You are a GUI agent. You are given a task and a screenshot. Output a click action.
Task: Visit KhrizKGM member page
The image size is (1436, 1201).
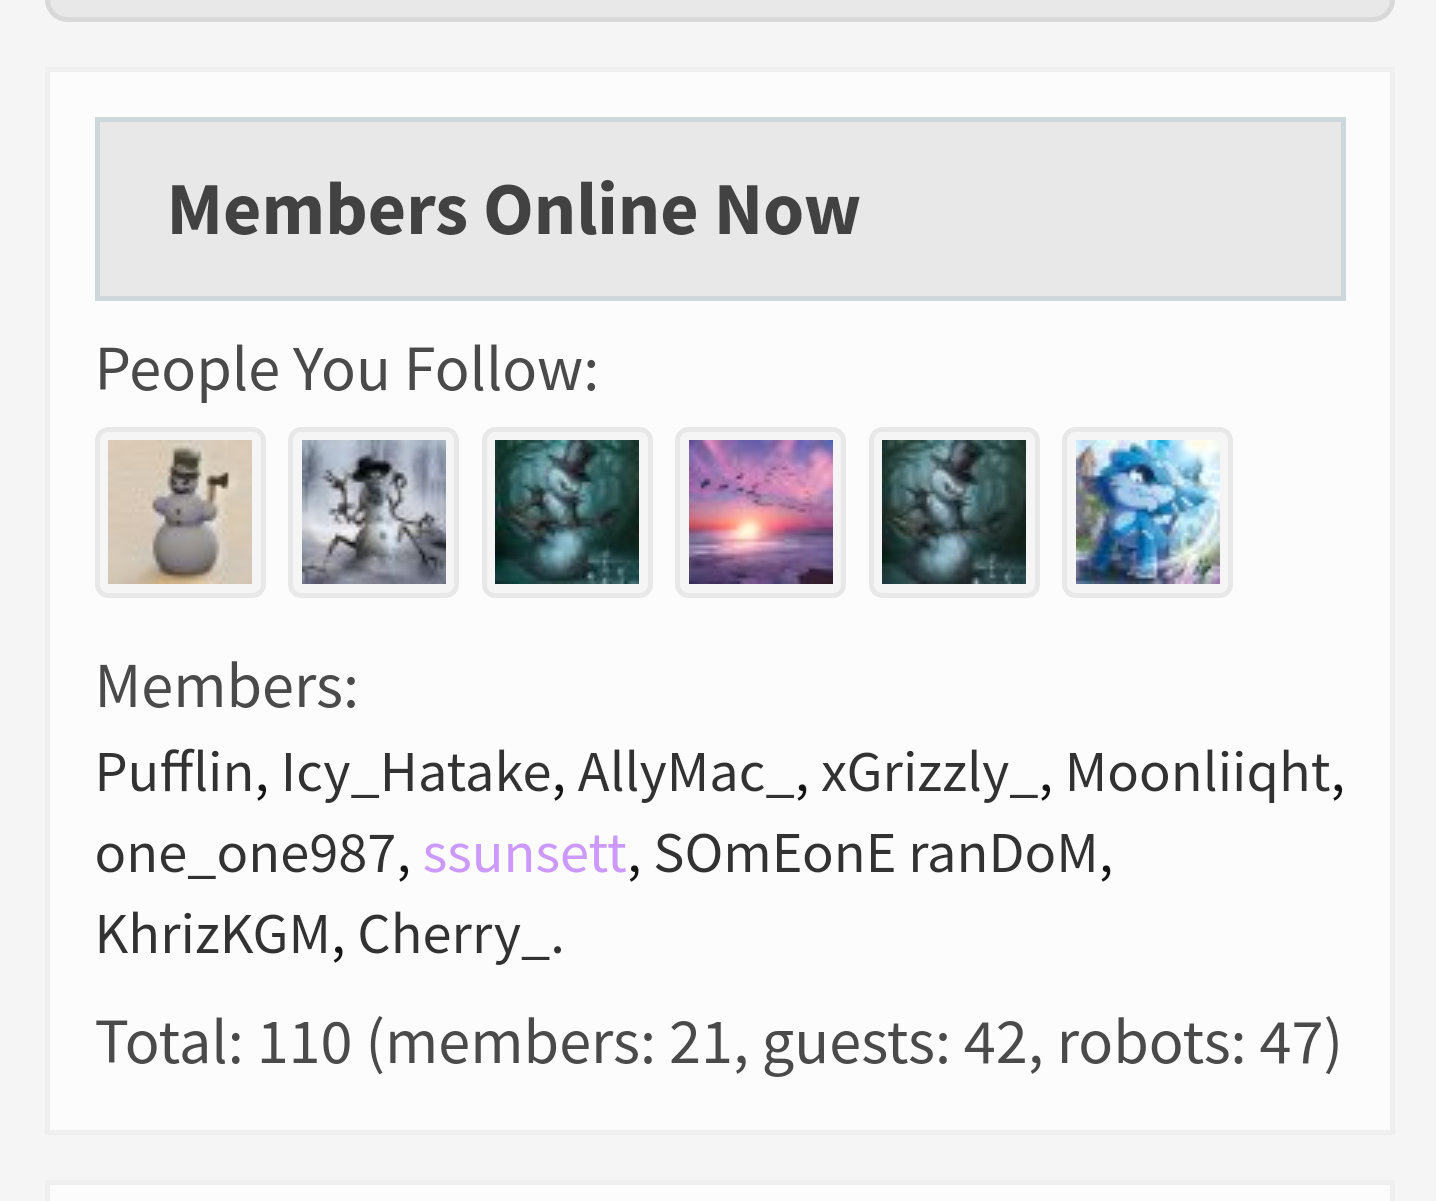click(213, 934)
